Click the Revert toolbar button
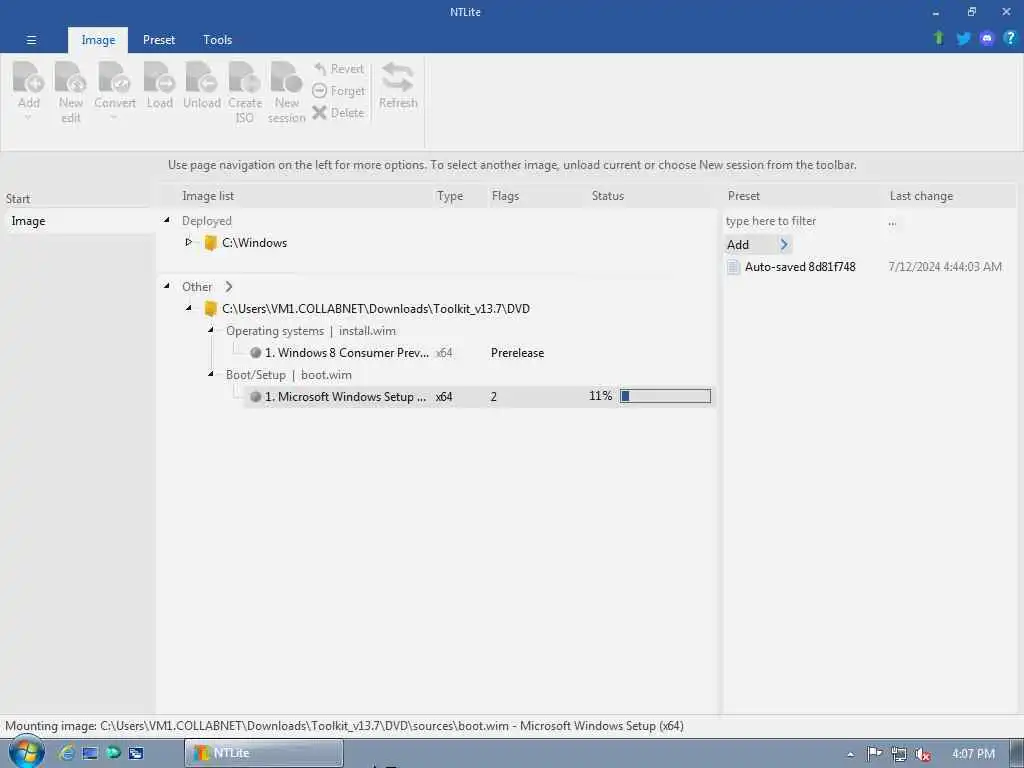The height and width of the screenshot is (768, 1024). [338, 69]
